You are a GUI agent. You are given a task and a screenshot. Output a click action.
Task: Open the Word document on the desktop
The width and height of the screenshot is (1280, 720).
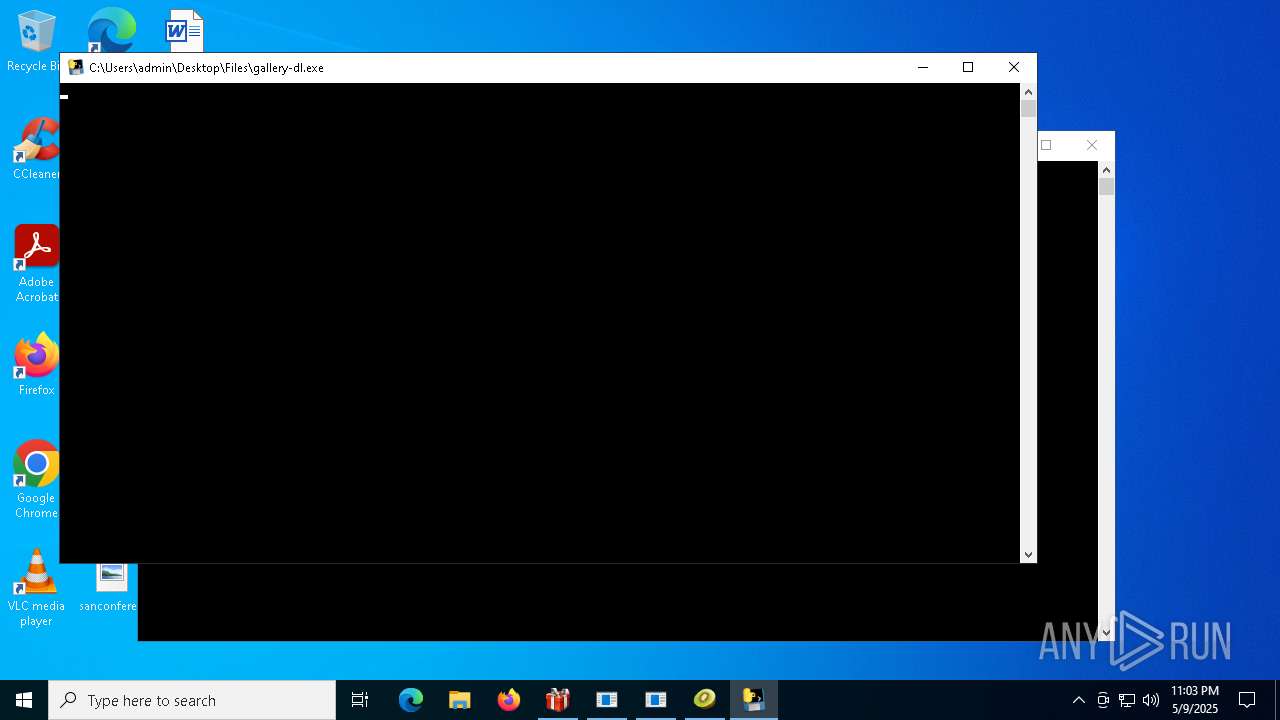click(184, 30)
